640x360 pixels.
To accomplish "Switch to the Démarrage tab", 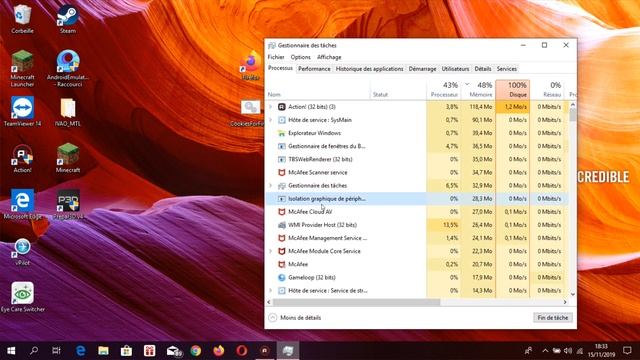I will tap(422, 69).
